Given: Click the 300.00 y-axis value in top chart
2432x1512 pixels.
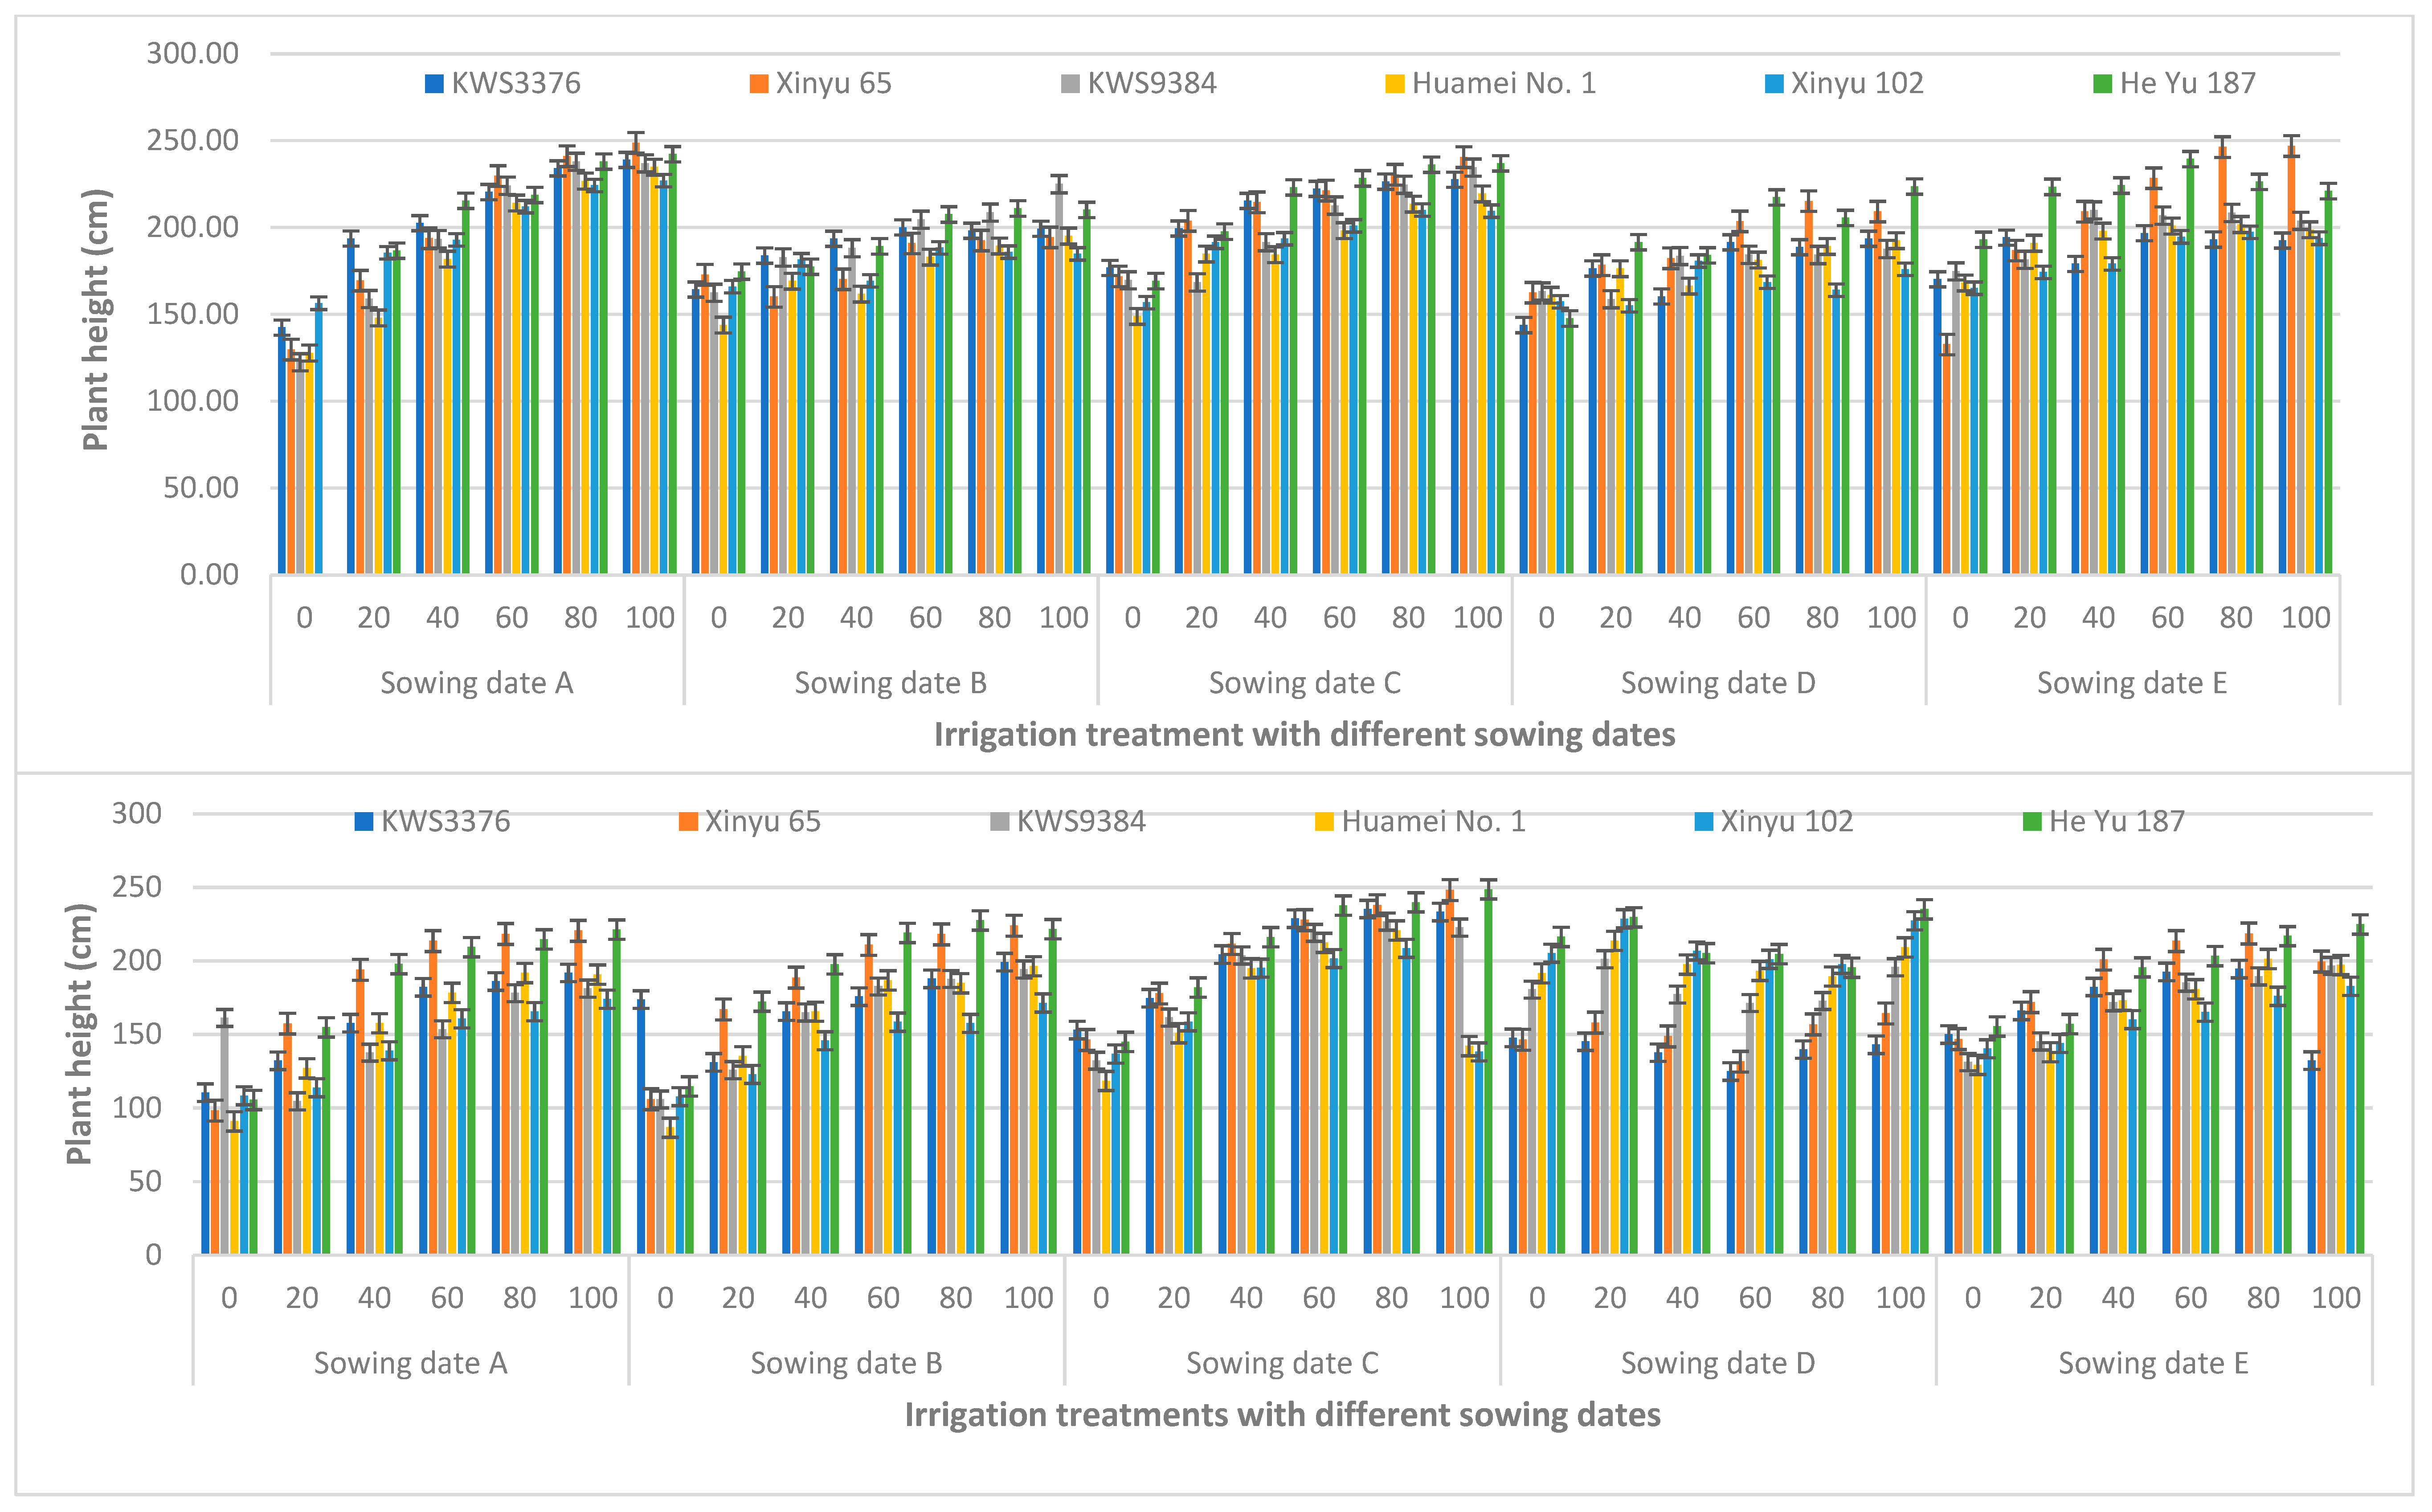Looking at the screenshot, I should click(193, 53).
